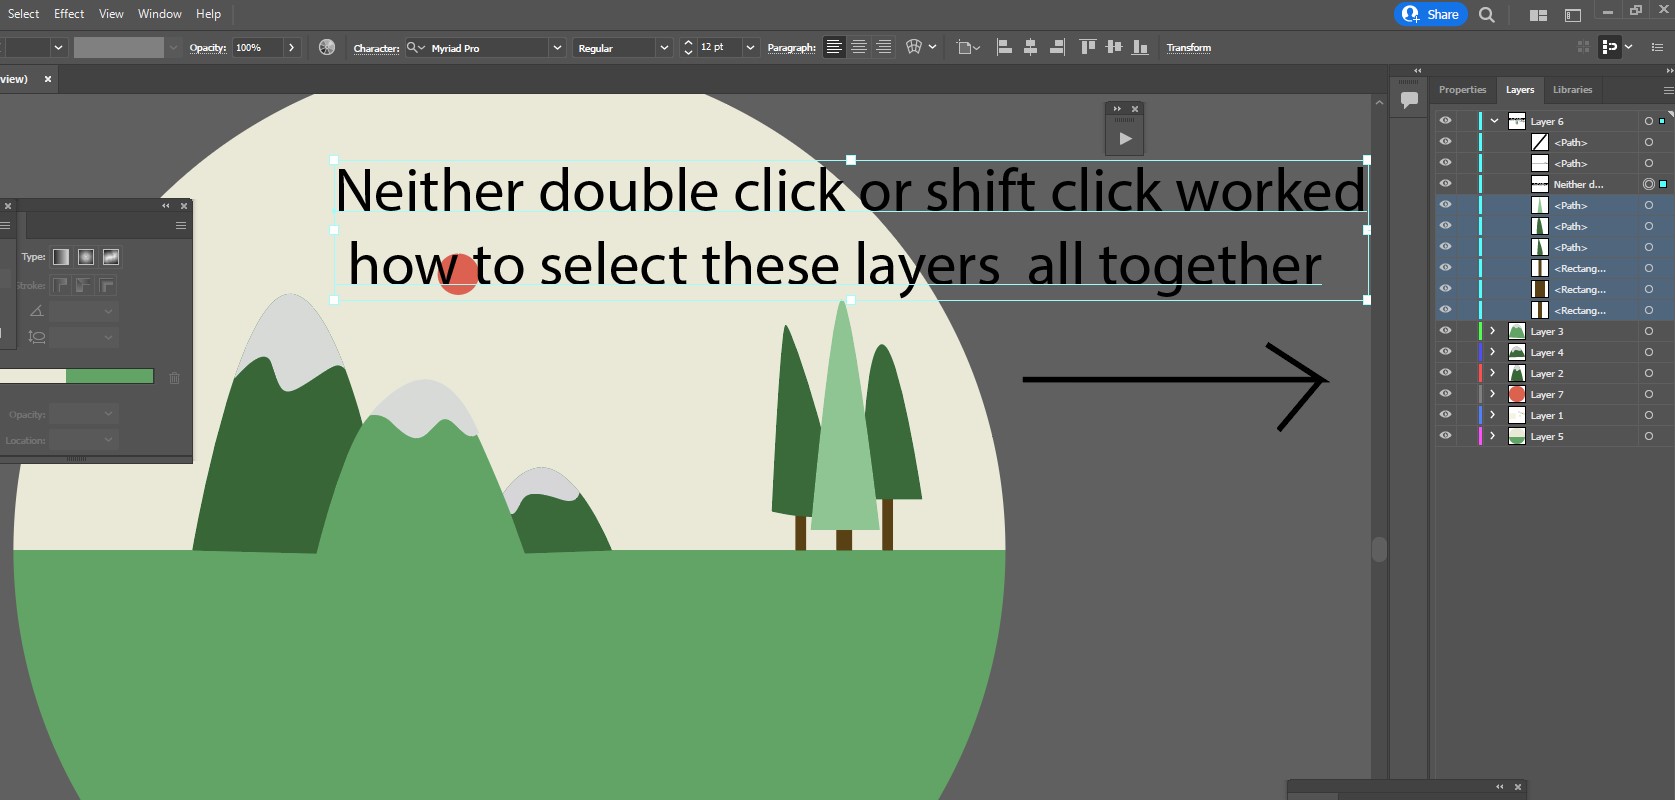Screen dimensions: 1675x800
Task: Open the Help menu
Action: pos(208,14)
